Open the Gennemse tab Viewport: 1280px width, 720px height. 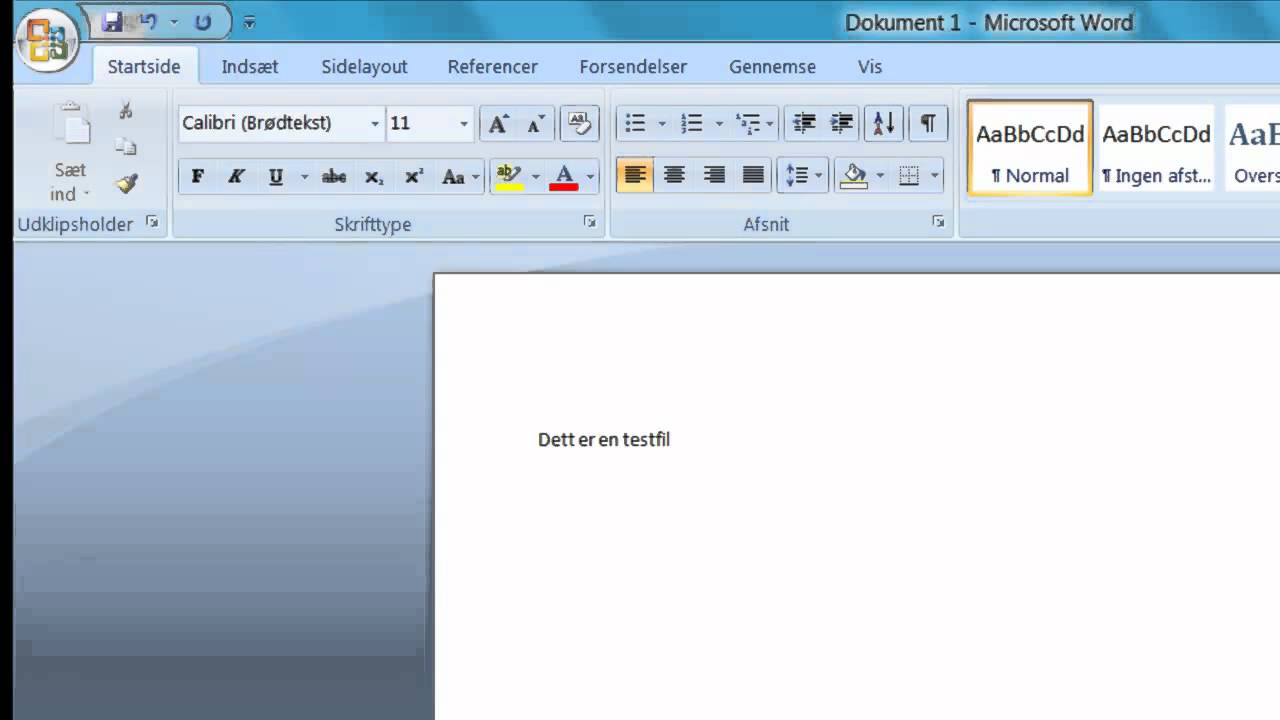click(x=772, y=67)
